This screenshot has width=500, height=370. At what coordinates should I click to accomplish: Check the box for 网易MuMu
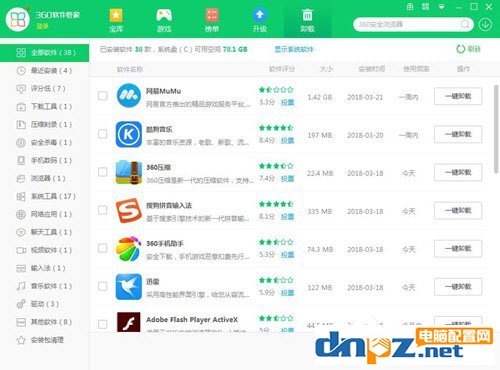(103, 96)
